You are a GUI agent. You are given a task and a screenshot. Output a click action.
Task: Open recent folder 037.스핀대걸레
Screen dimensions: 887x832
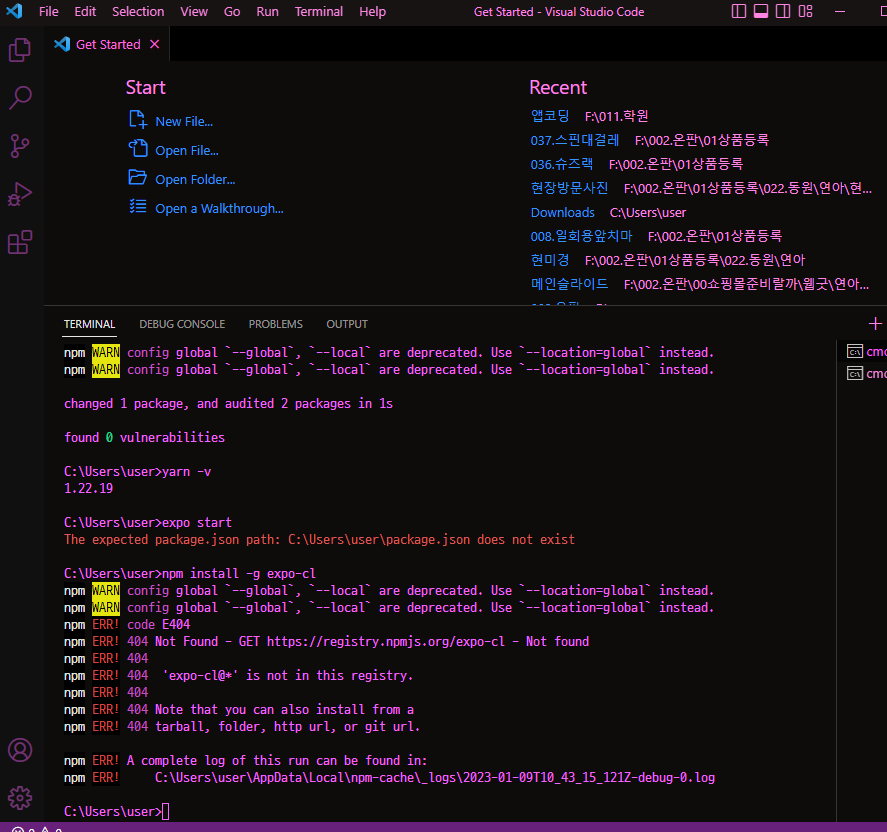click(575, 140)
